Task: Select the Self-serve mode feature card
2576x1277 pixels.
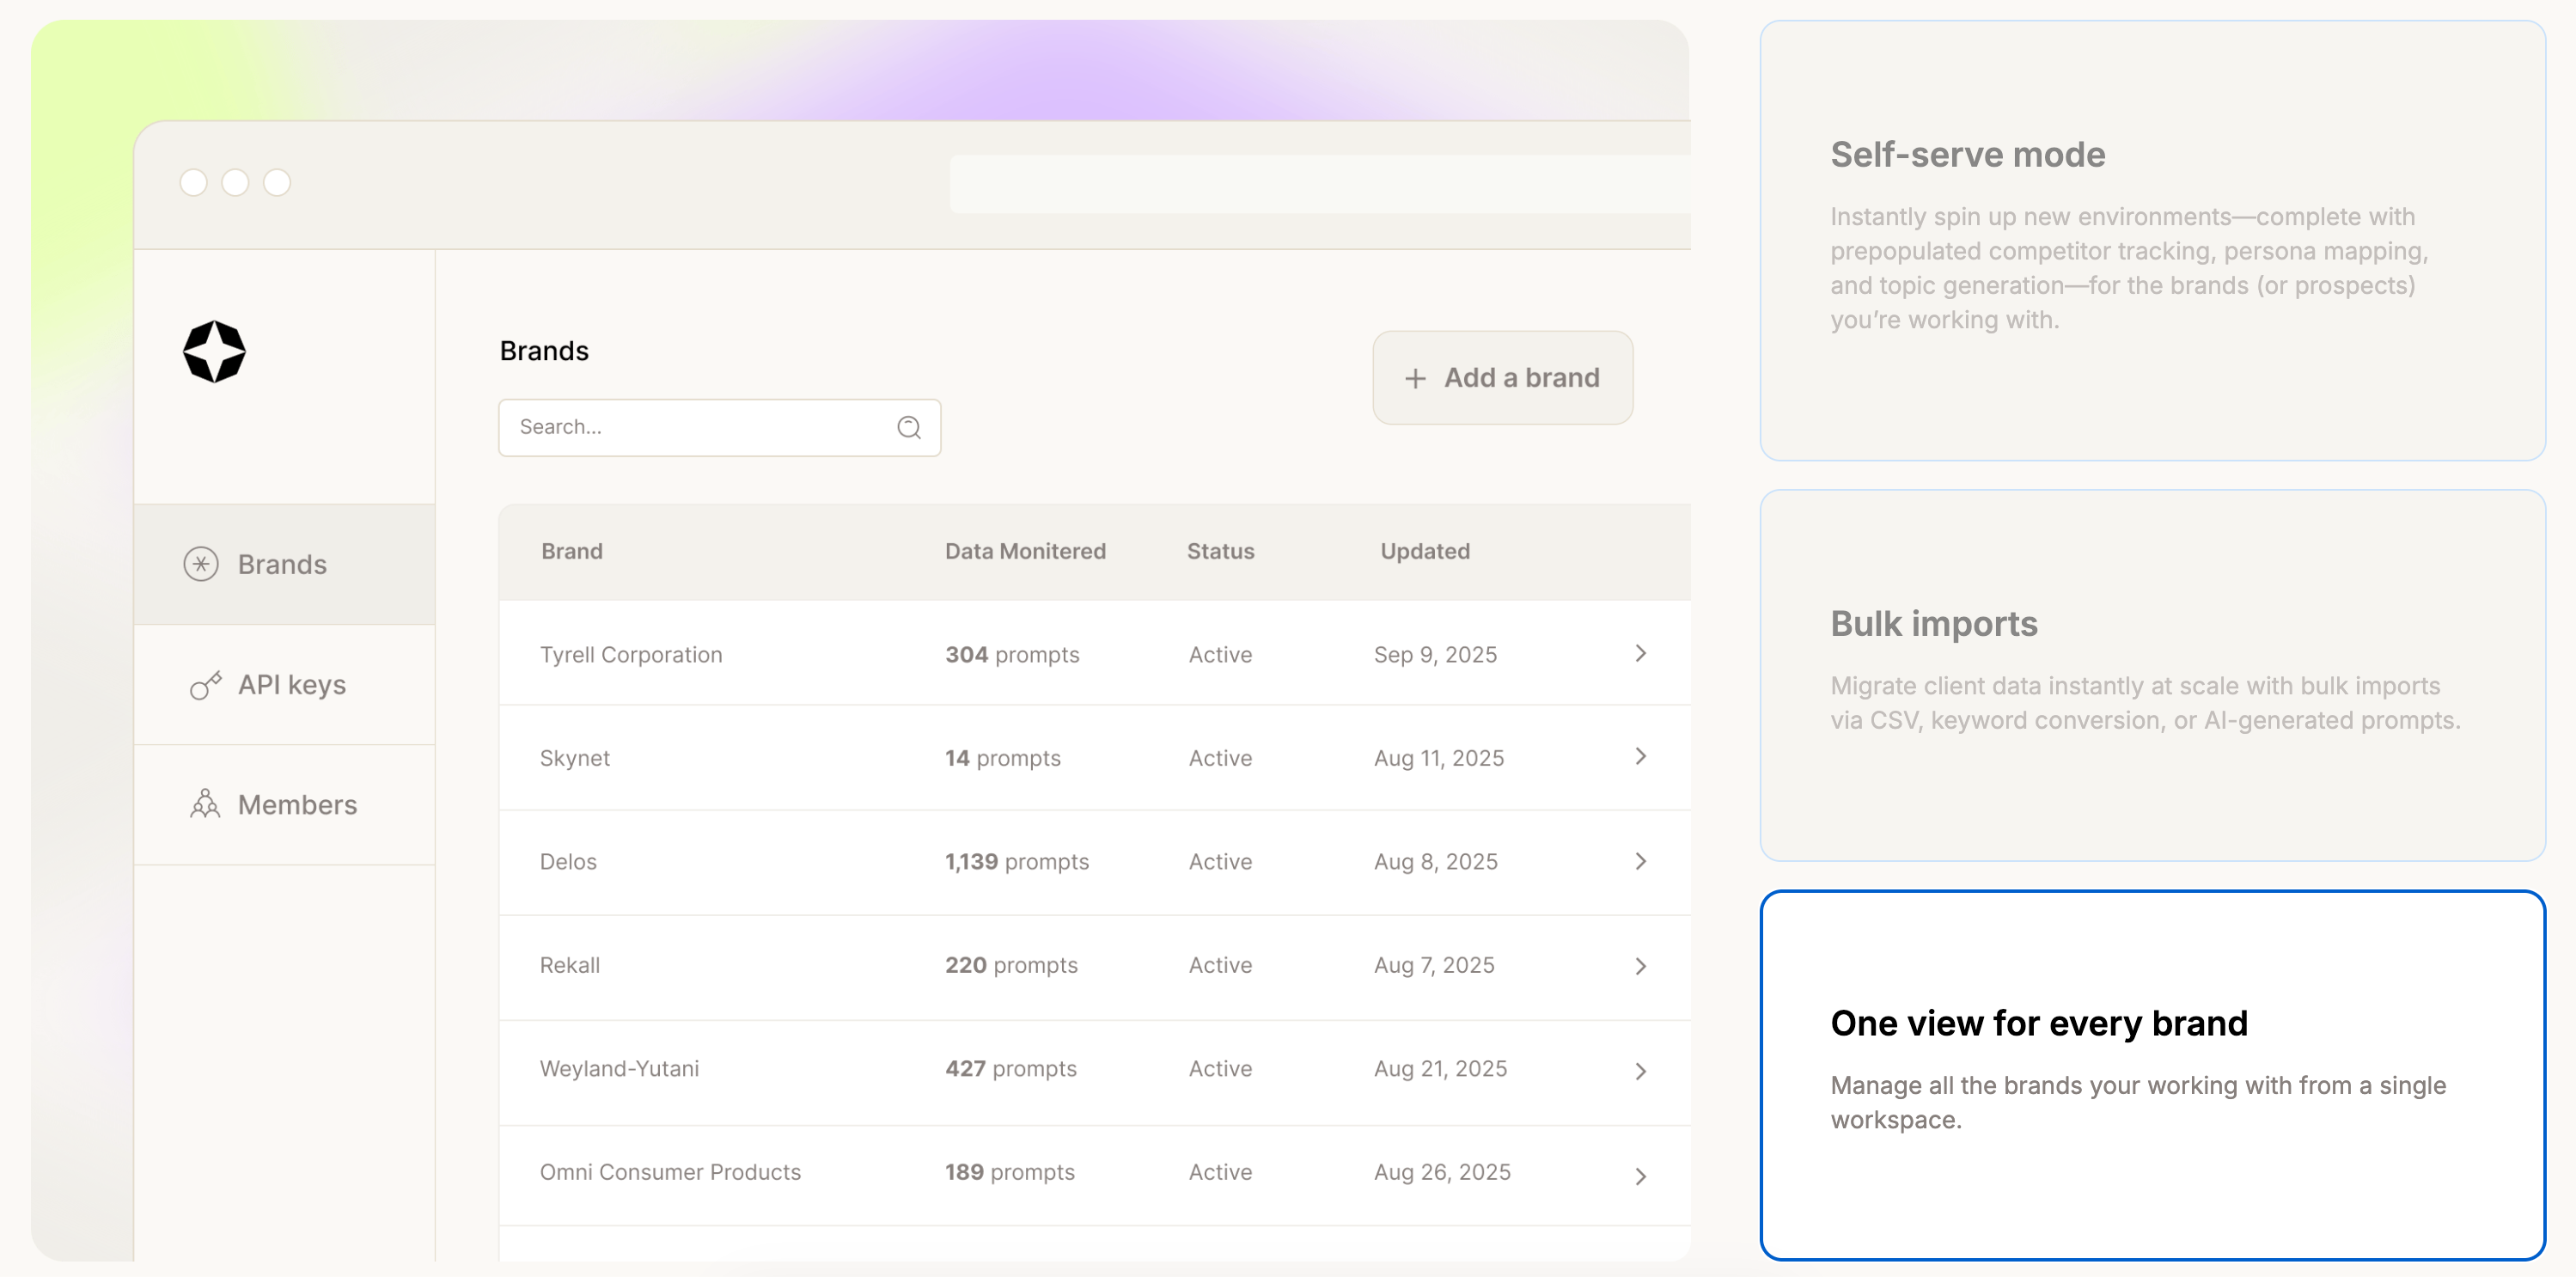Action: (x=2152, y=240)
